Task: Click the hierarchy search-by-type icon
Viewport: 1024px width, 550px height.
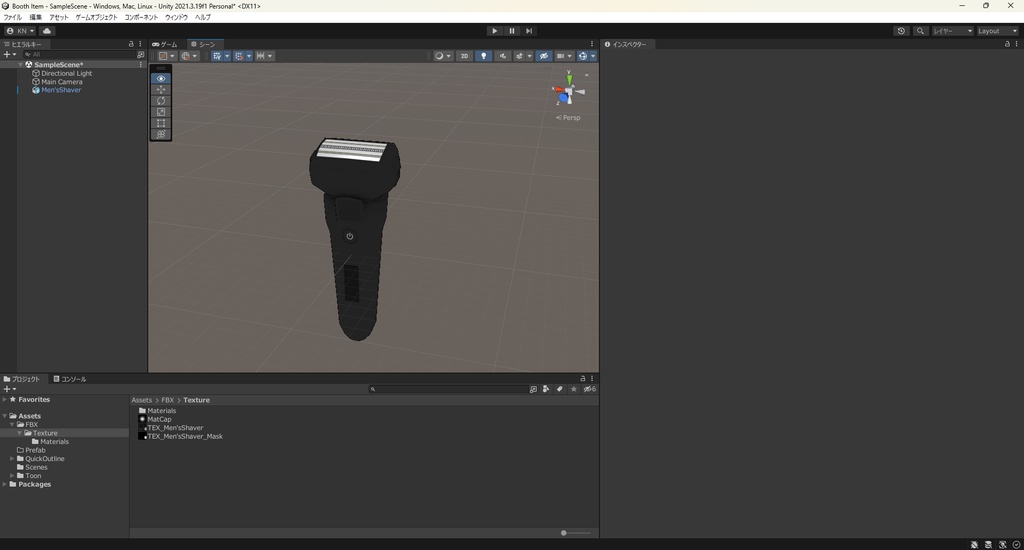Action: click(x=140, y=55)
